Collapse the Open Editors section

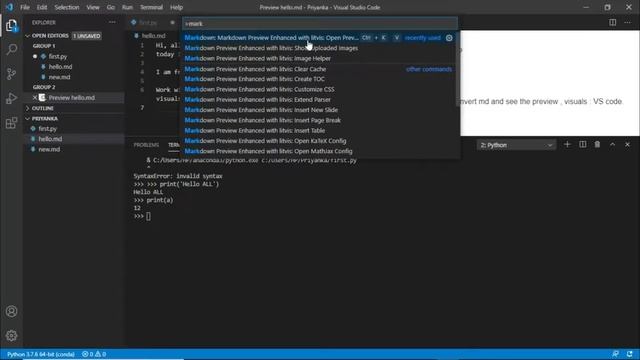coord(27,36)
